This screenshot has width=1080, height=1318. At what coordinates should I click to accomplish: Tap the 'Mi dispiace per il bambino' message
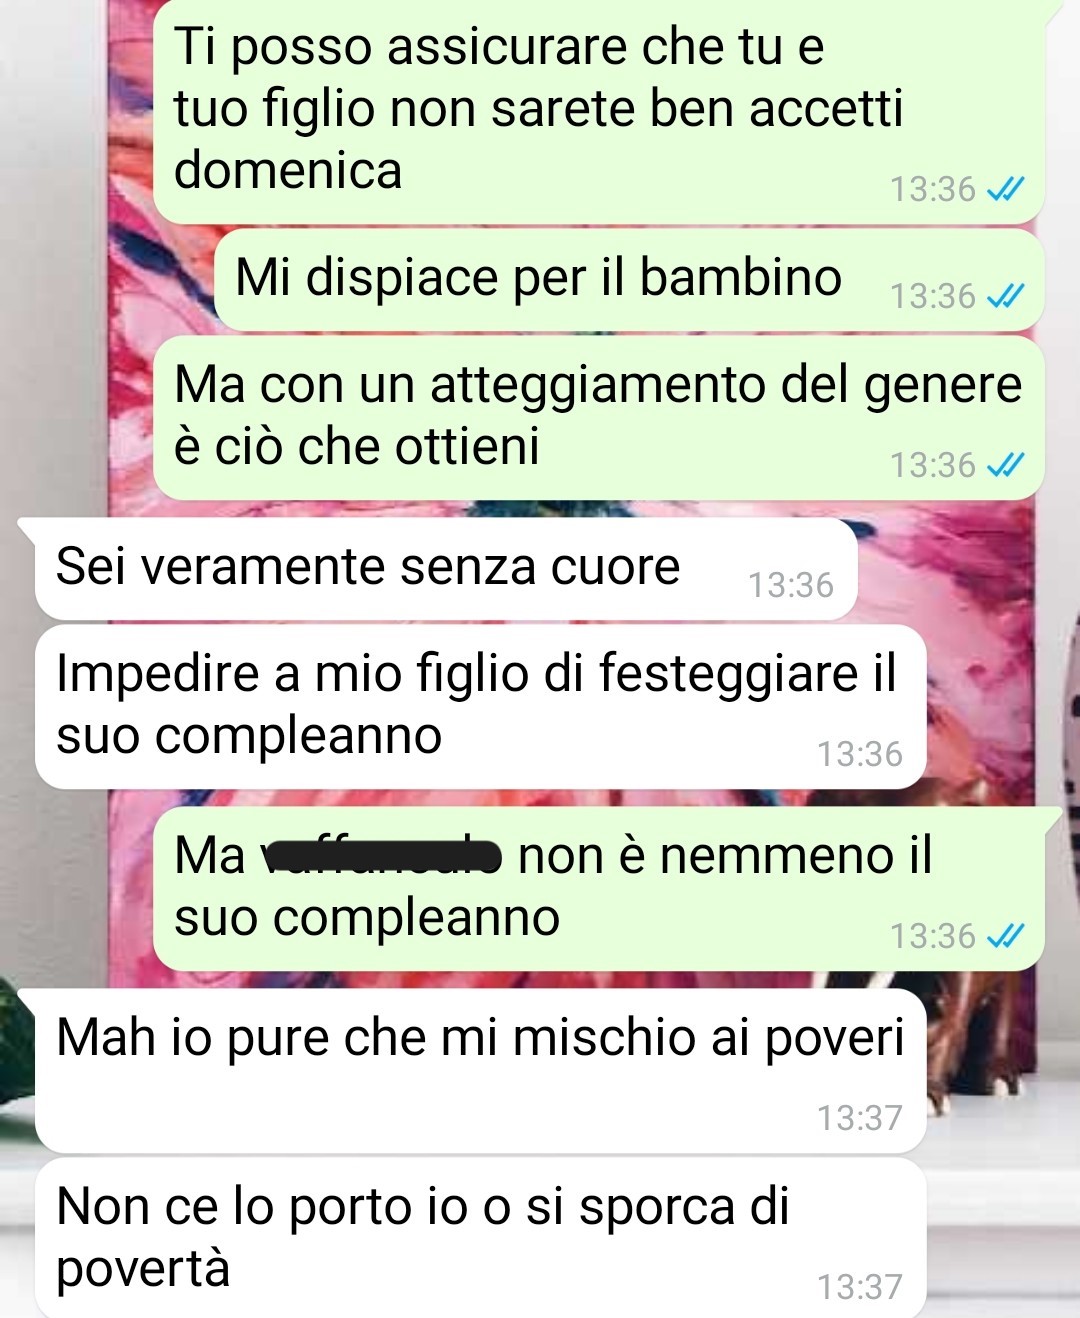click(x=630, y=280)
